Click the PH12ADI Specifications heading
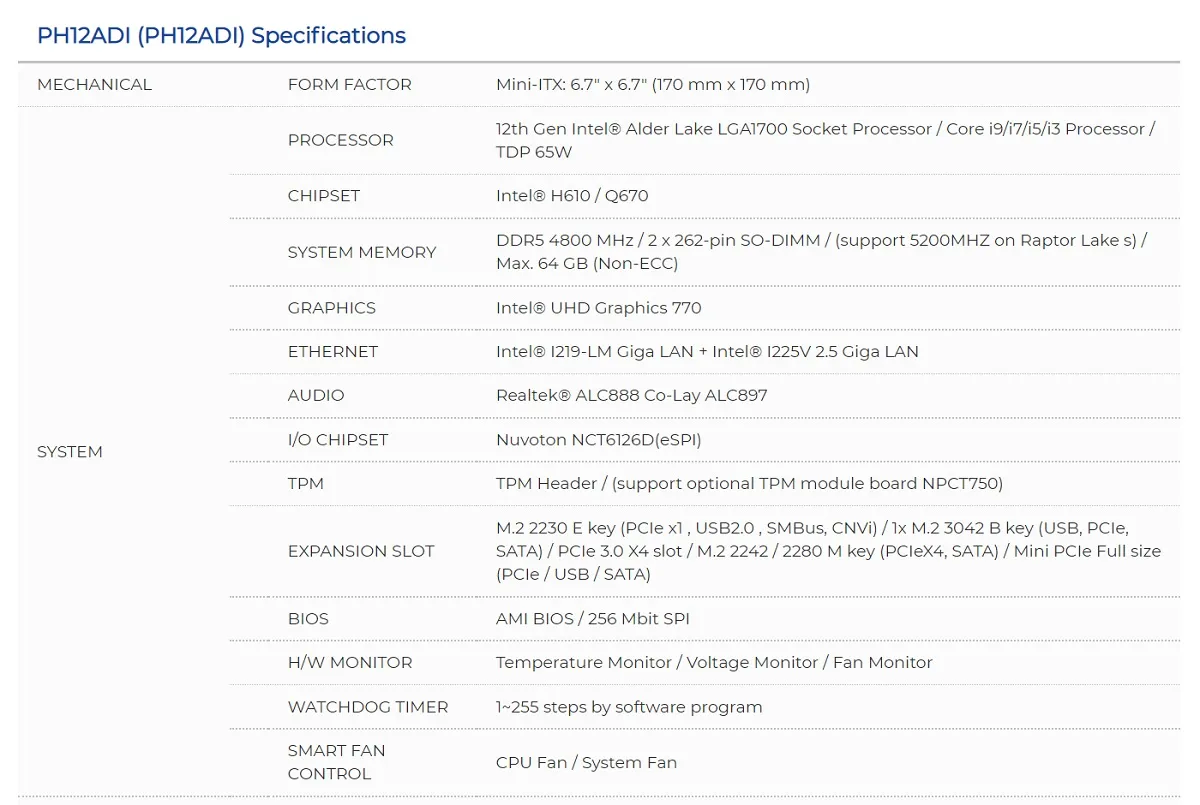Viewport: 1200px width, 805px height. [x=221, y=36]
